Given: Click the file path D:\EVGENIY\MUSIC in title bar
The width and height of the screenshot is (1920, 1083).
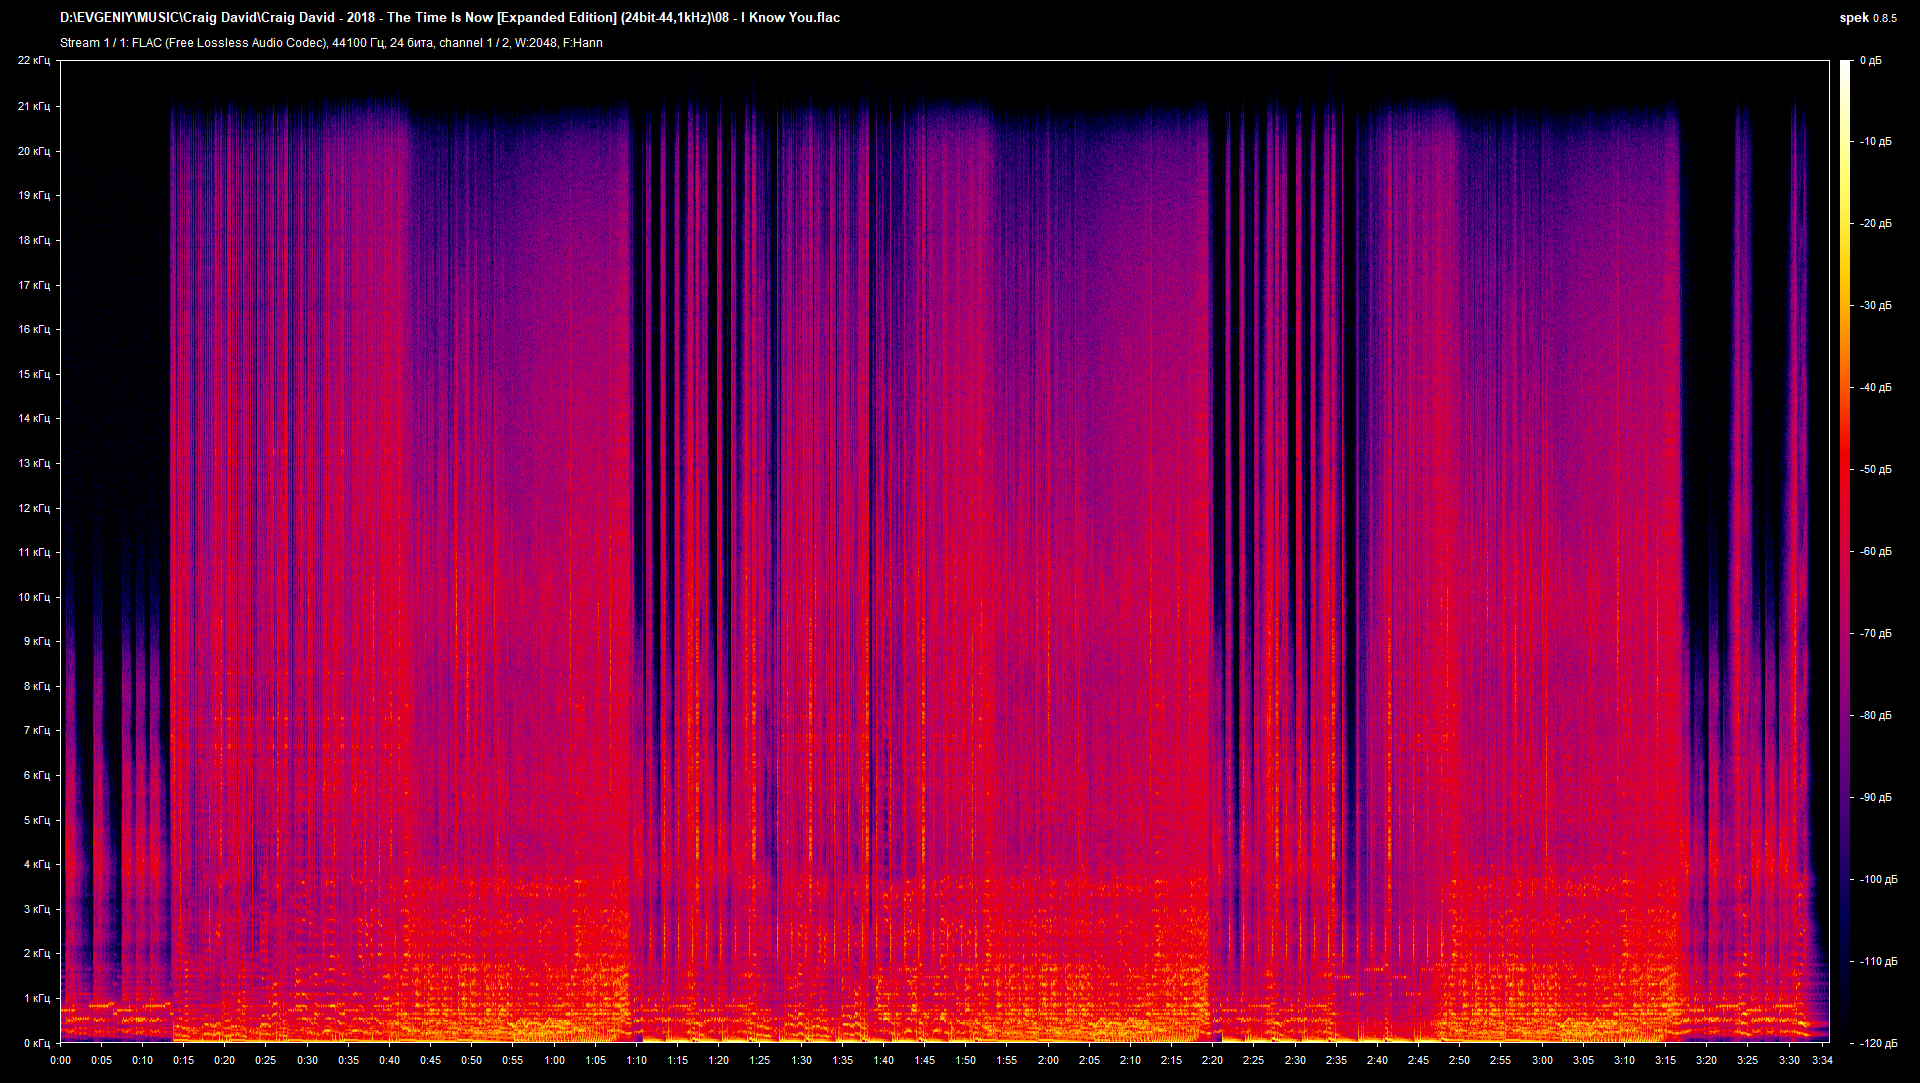Looking at the screenshot, I should click(120, 17).
